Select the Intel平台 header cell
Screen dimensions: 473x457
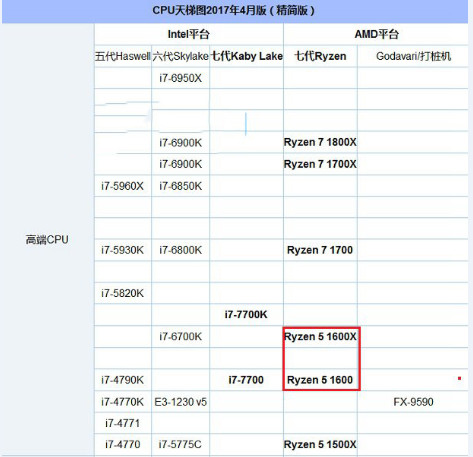point(189,34)
